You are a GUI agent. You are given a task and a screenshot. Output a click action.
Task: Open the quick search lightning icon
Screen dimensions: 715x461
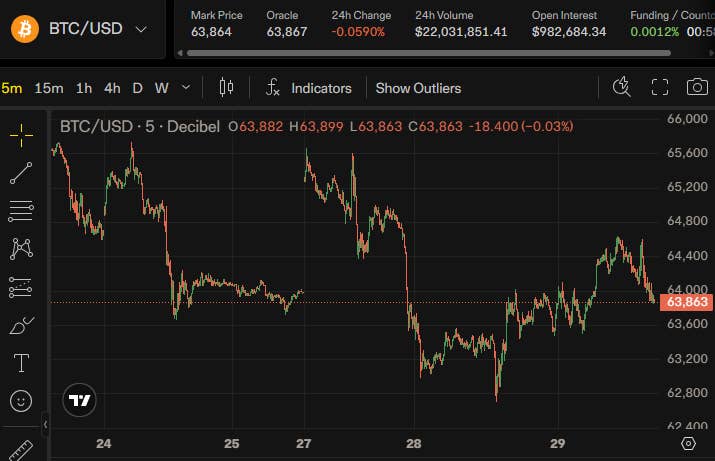point(622,87)
